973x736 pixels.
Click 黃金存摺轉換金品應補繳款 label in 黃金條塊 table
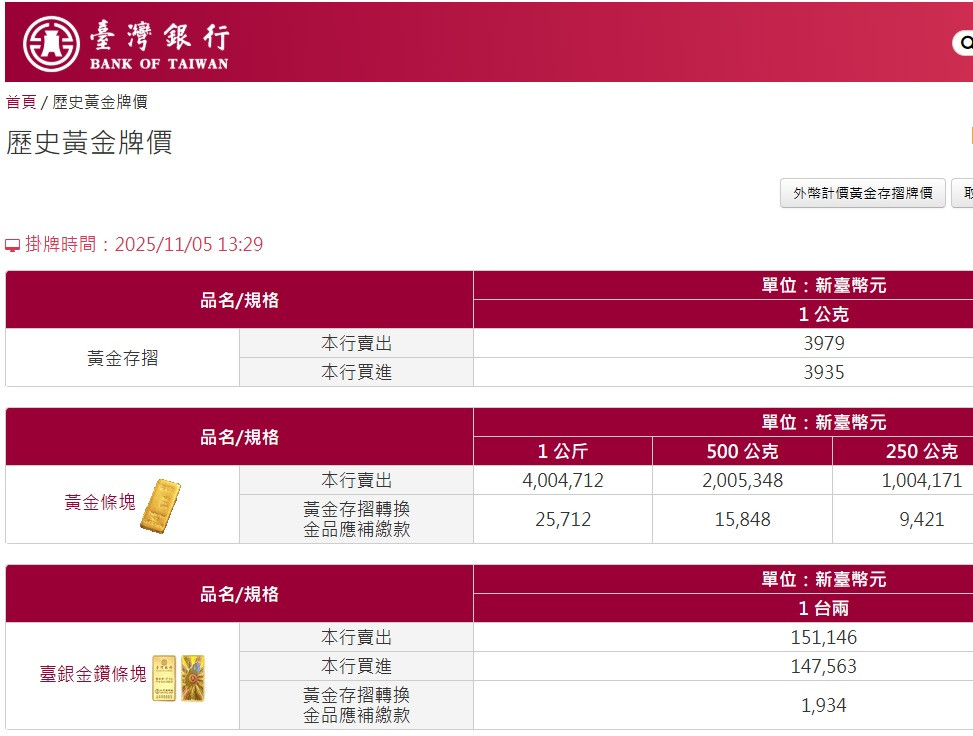tap(356, 519)
